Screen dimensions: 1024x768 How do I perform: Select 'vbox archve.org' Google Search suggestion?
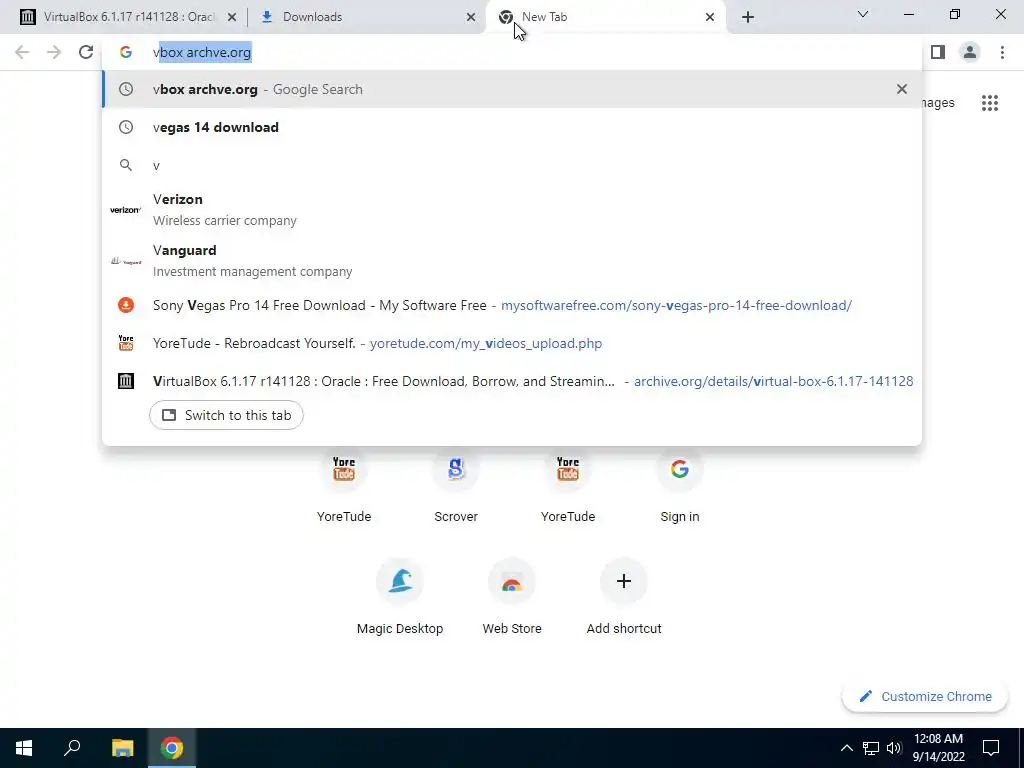coord(512,89)
